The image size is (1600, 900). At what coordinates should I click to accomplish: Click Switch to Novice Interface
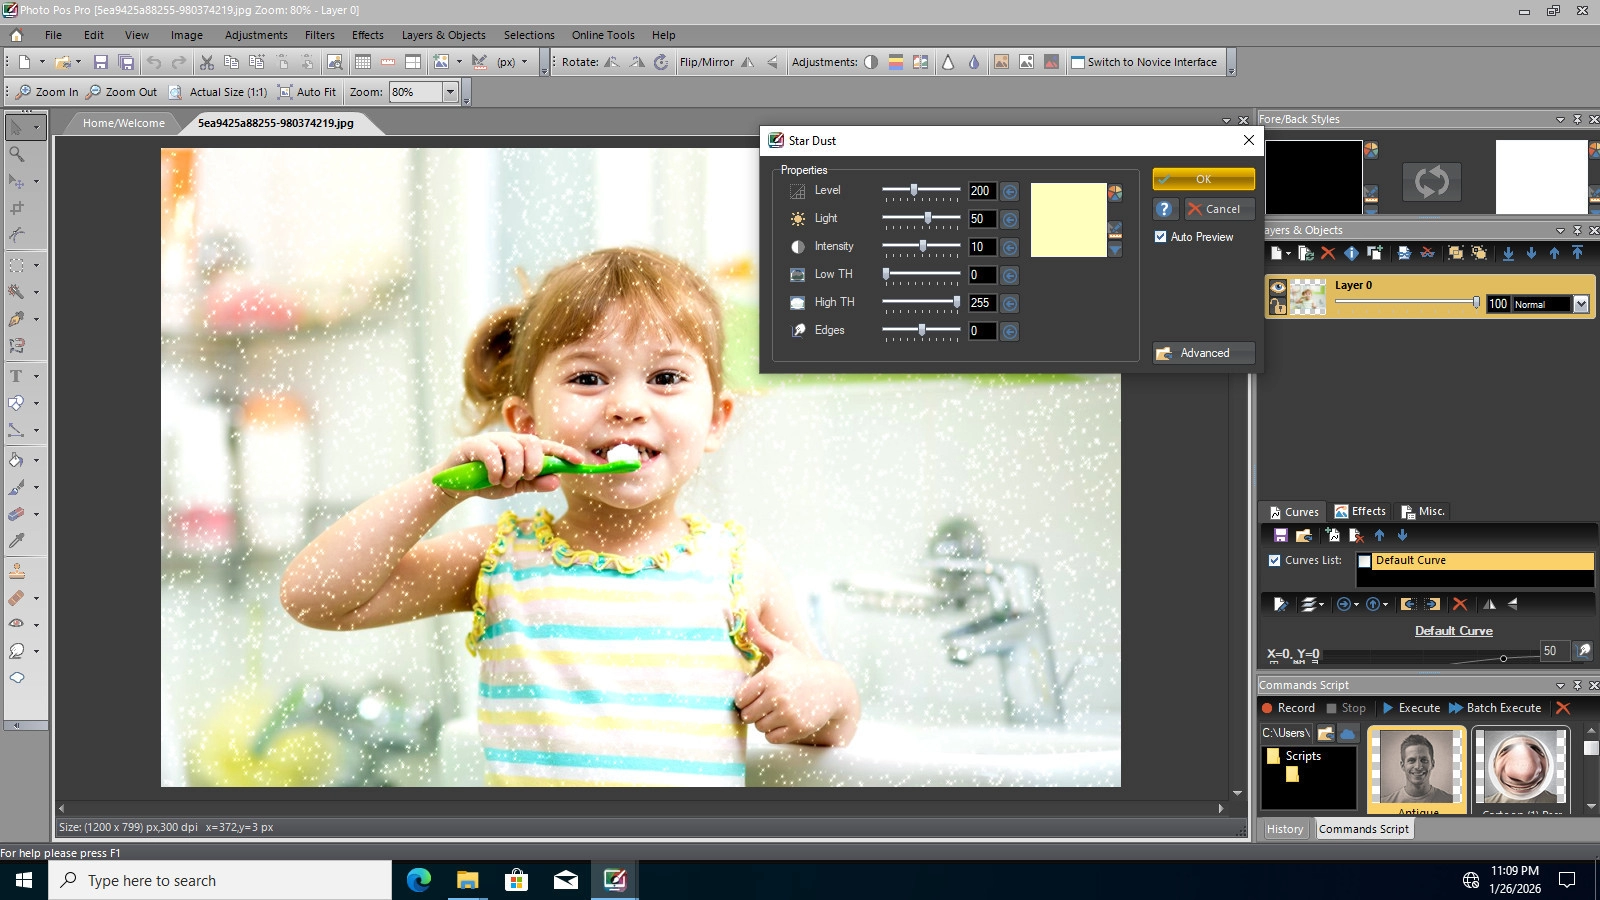point(1144,62)
